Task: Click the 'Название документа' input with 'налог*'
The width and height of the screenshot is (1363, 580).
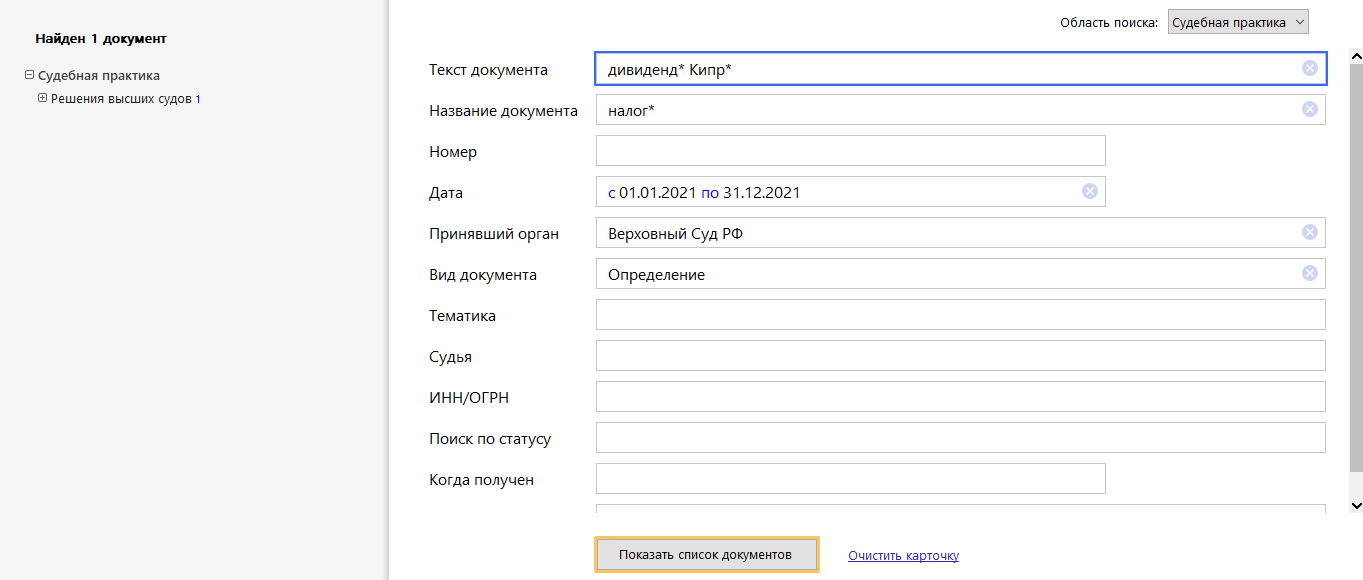Action: [960, 110]
